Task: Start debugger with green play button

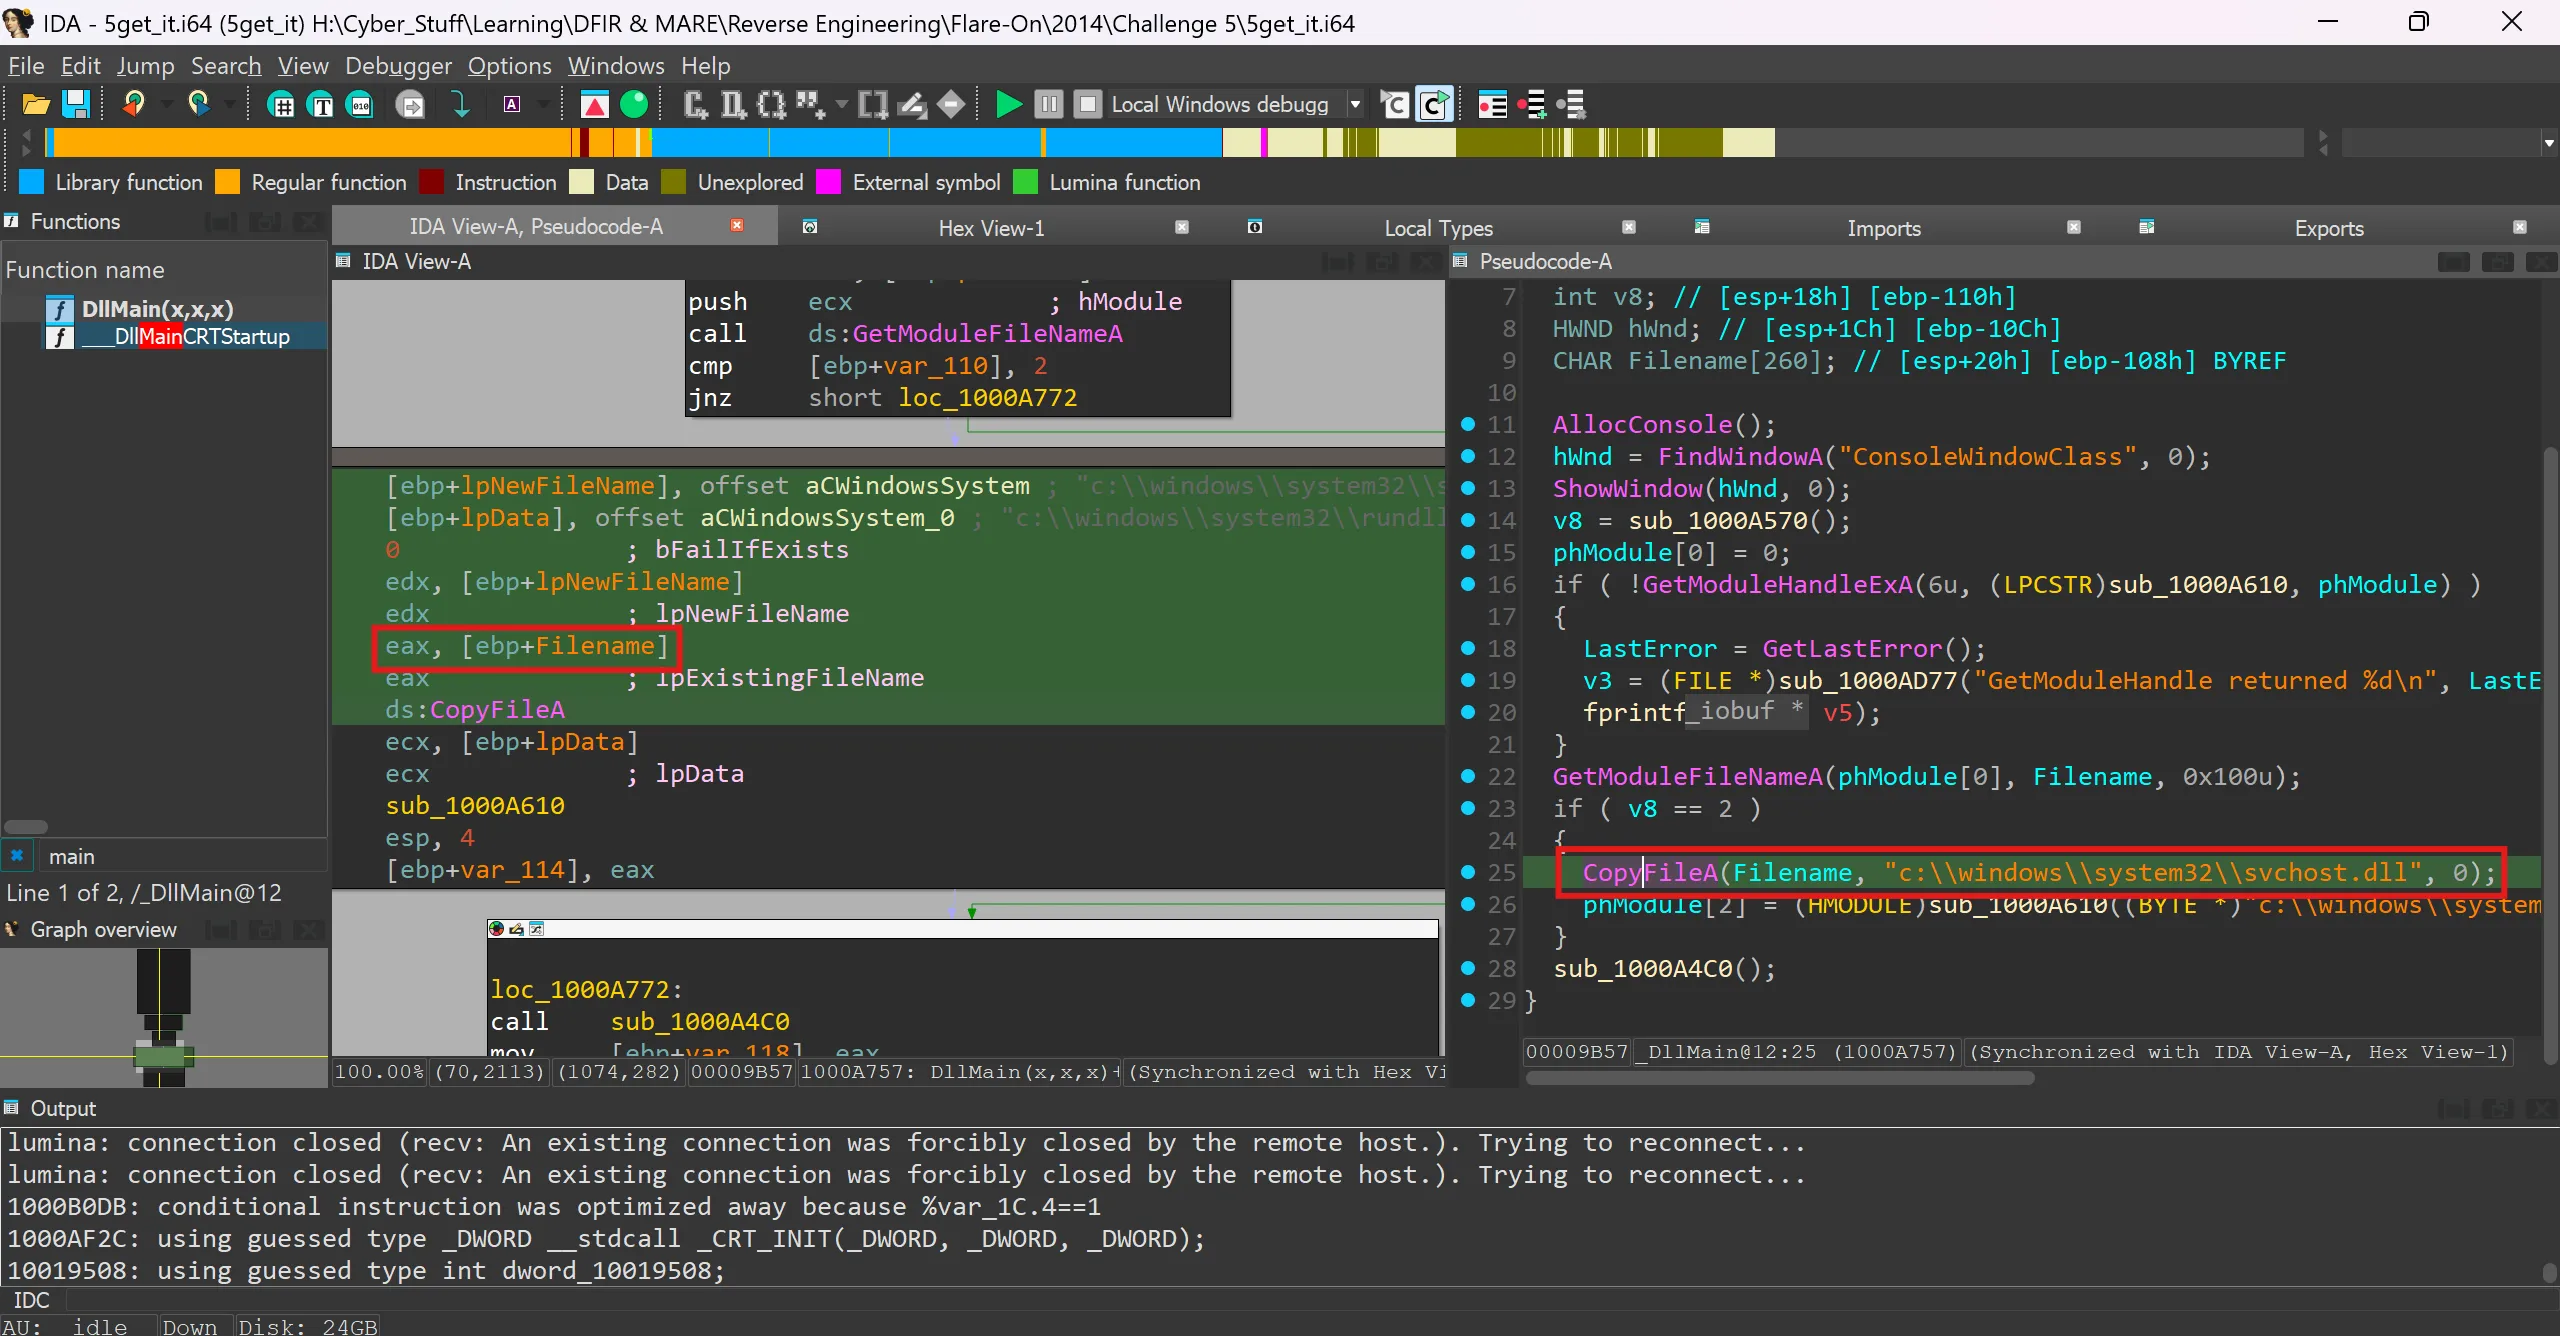Action: click(1008, 104)
